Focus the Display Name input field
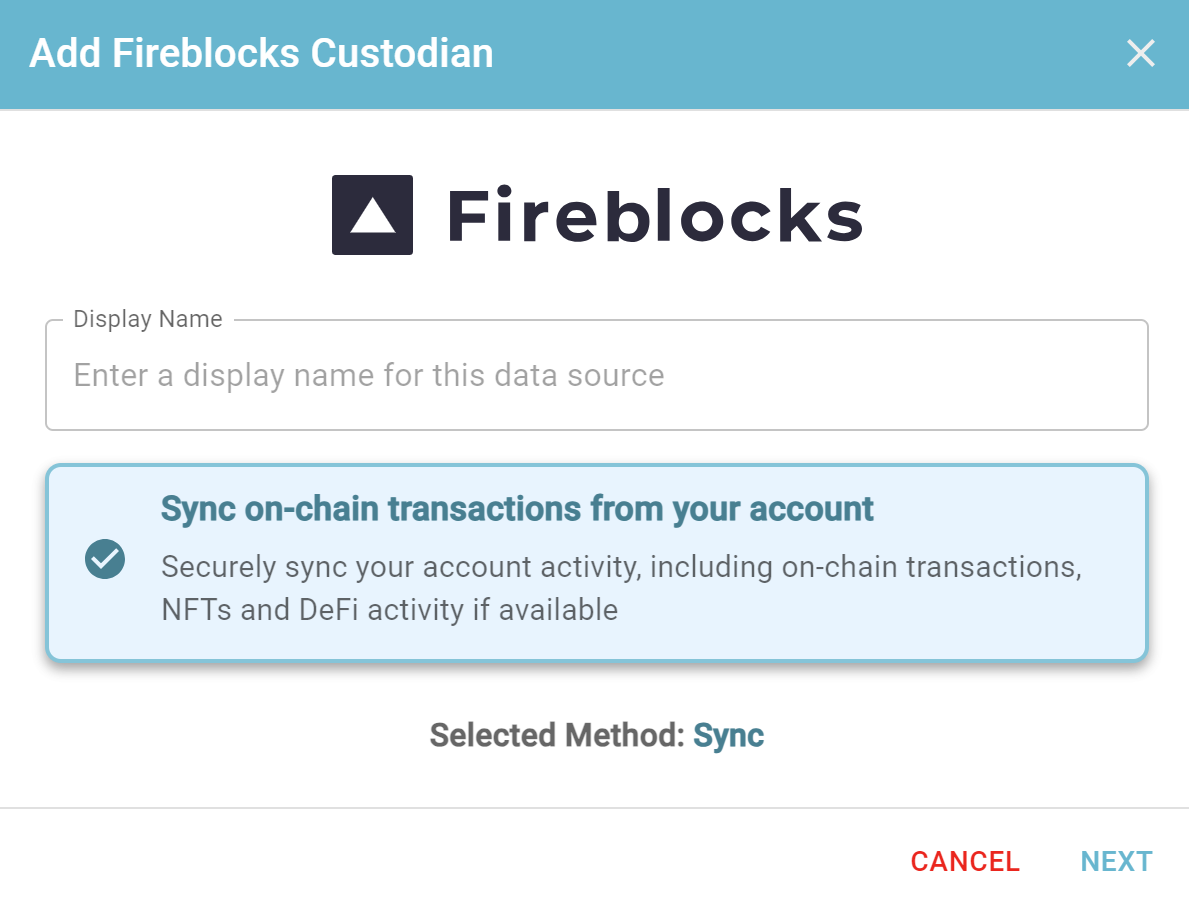The image size is (1189, 905). (597, 375)
